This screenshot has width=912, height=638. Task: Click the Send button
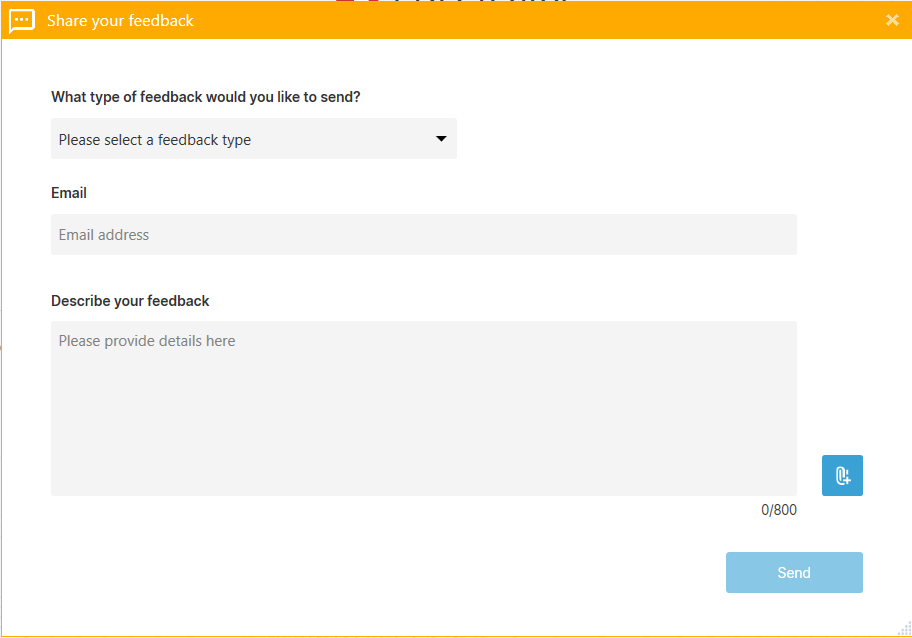(x=794, y=573)
